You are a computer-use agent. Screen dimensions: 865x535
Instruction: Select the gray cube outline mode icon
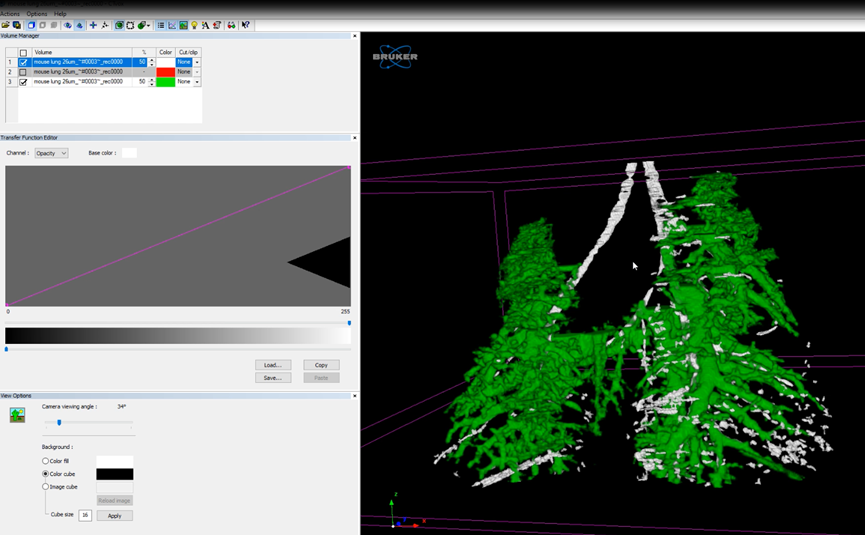(42, 25)
